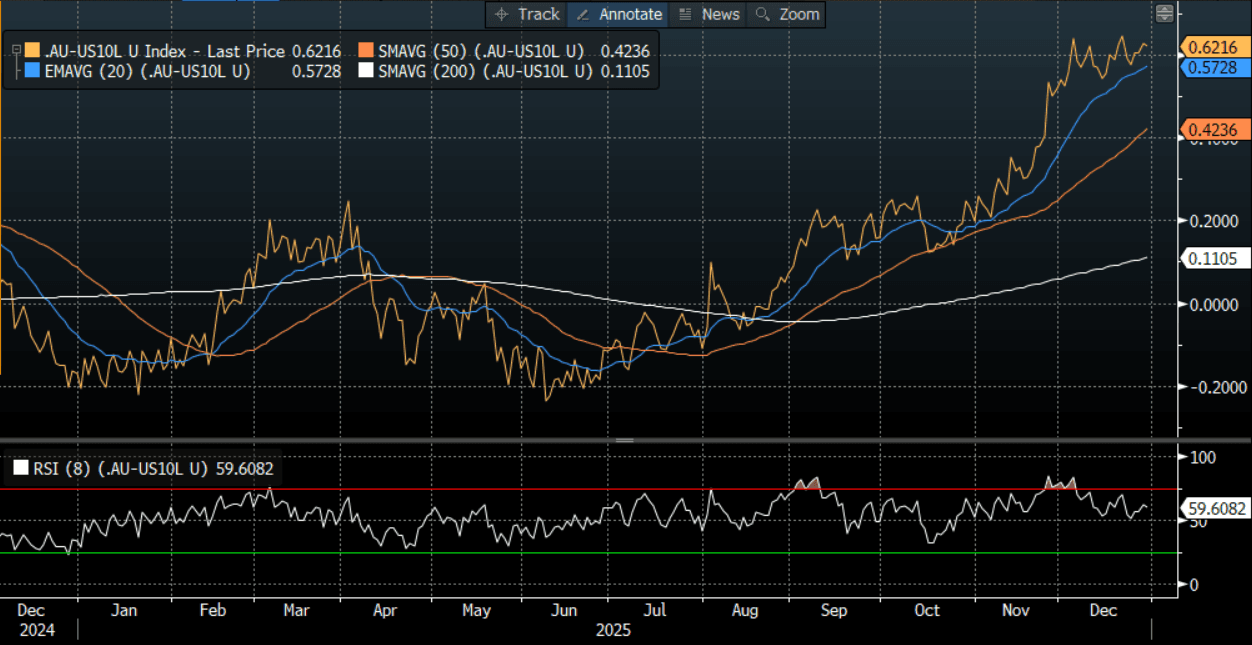Click the News list icon
Screen dimensions: 1252x645
(685, 14)
